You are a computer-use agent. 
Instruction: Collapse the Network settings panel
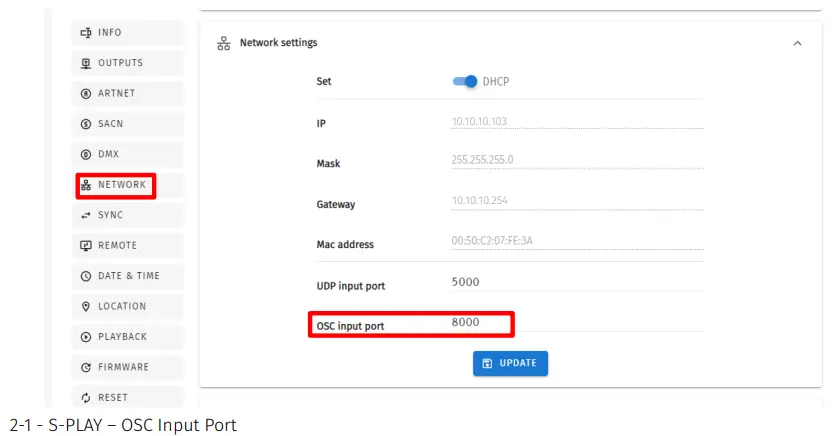point(797,44)
